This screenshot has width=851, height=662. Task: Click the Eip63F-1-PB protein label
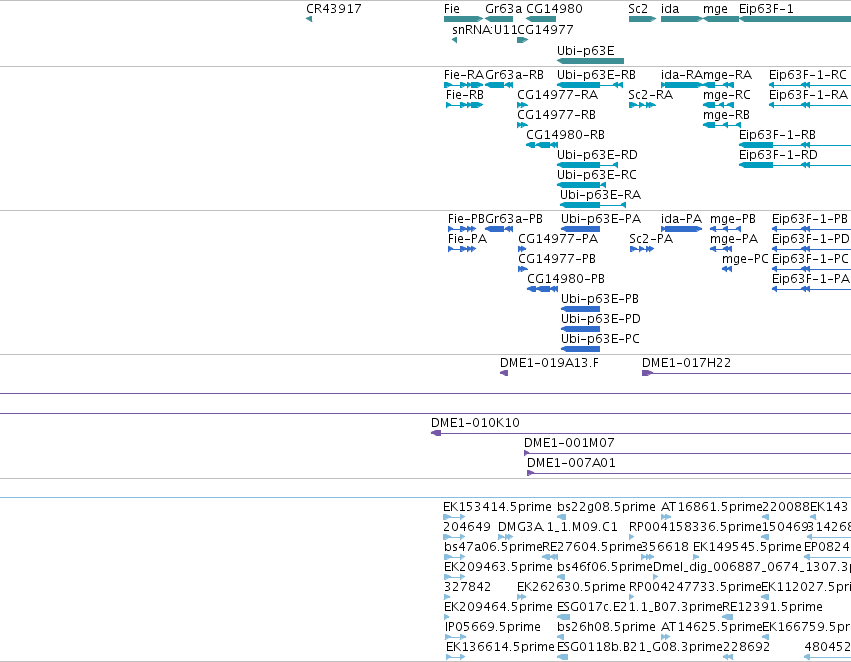tap(810, 219)
